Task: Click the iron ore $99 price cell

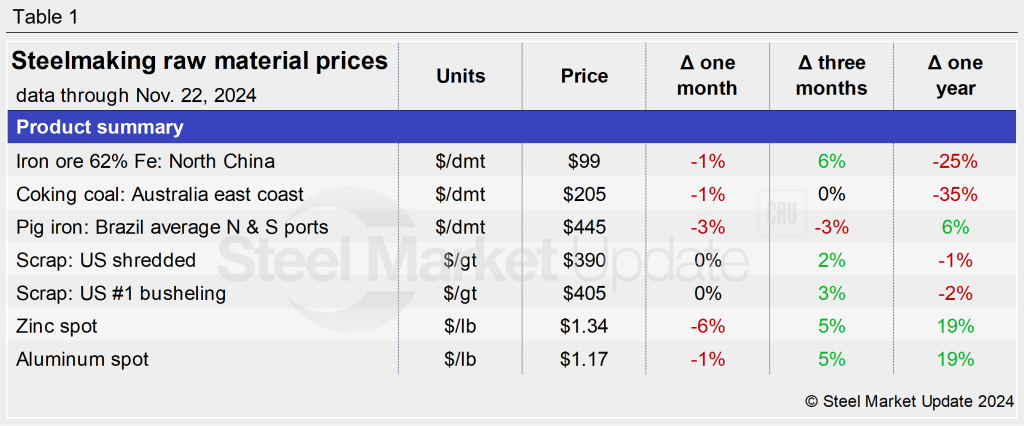Action: click(584, 161)
